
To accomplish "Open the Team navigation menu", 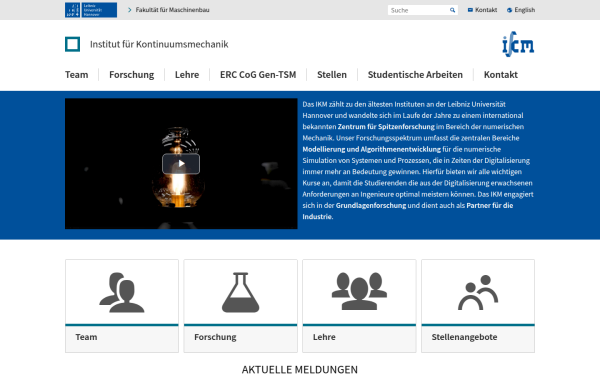I will pos(77,75).
